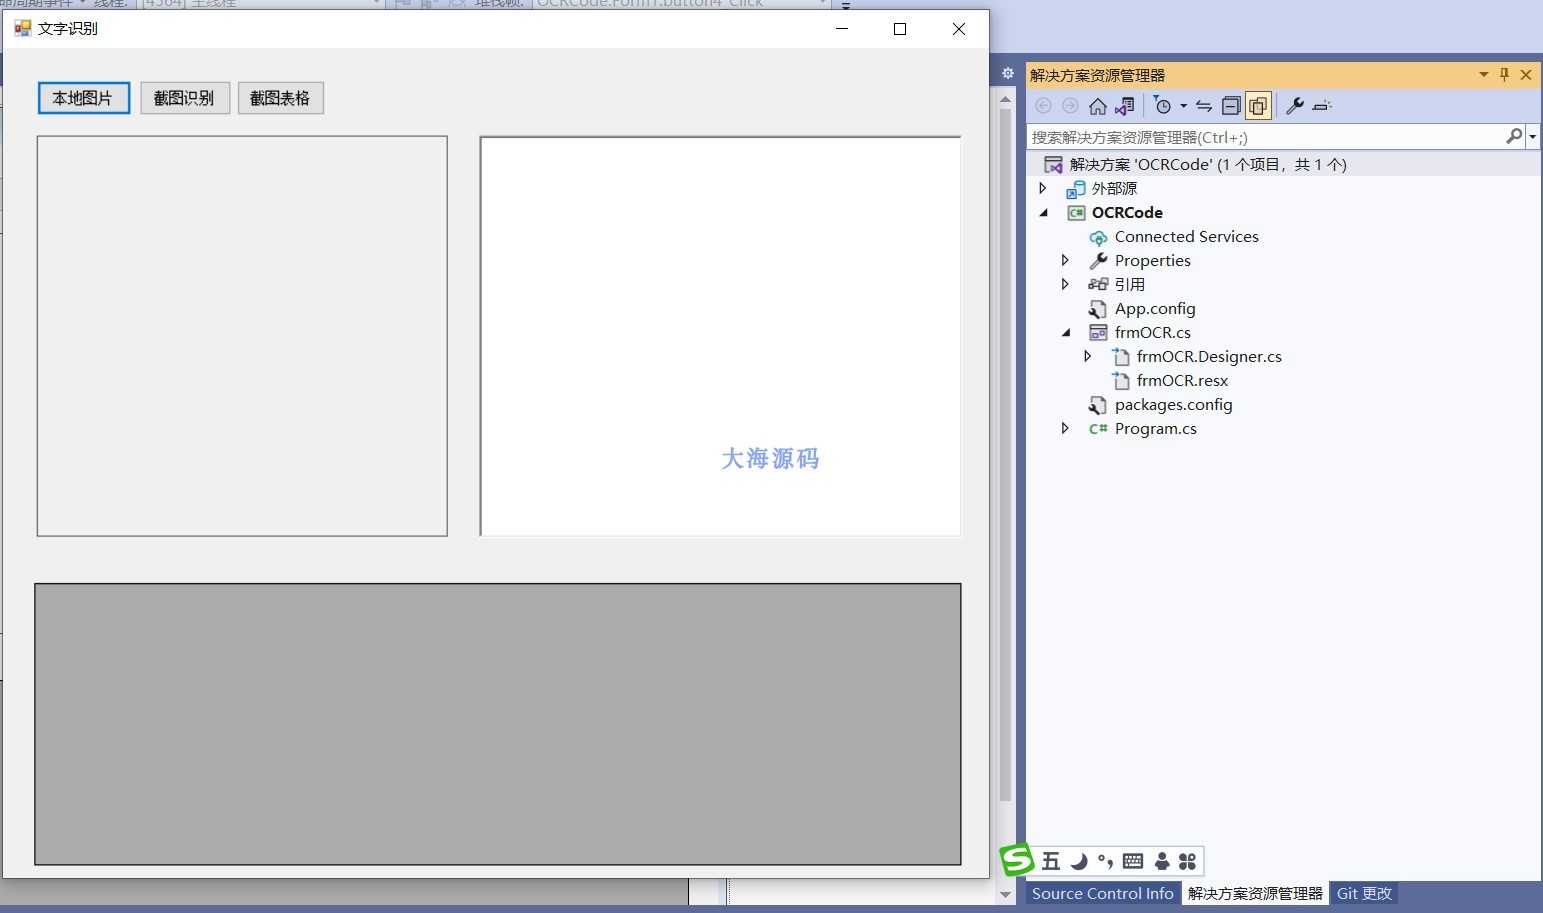Viewport: 1543px width, 913px height.
Task: Collapse the OCRCode project node
Action: [x=1044, y=212]
